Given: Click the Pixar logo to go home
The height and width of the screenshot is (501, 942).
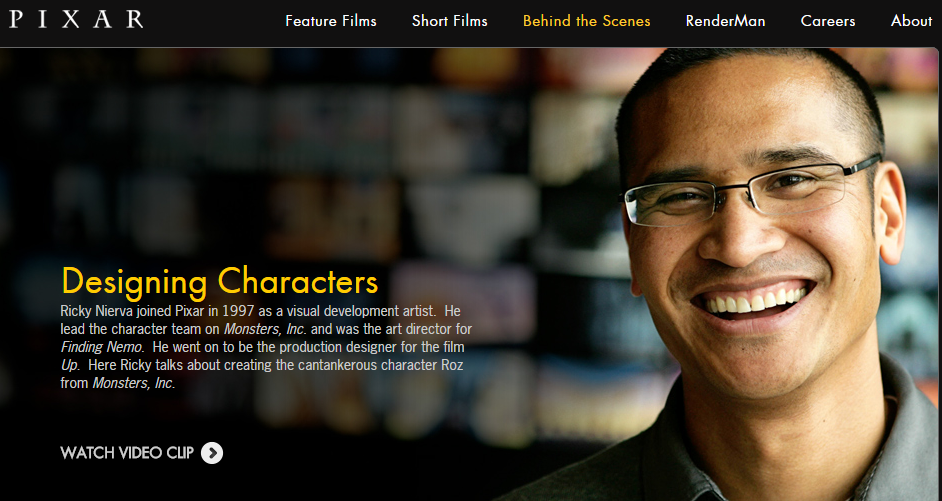Looking at the screenshot, I should (76, 19).
